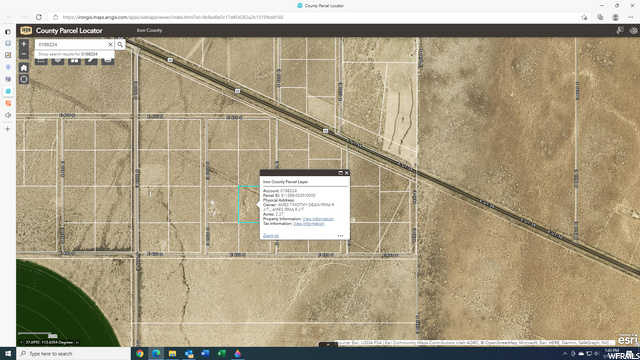Click the Zoom to link in popup

point(271,236)
